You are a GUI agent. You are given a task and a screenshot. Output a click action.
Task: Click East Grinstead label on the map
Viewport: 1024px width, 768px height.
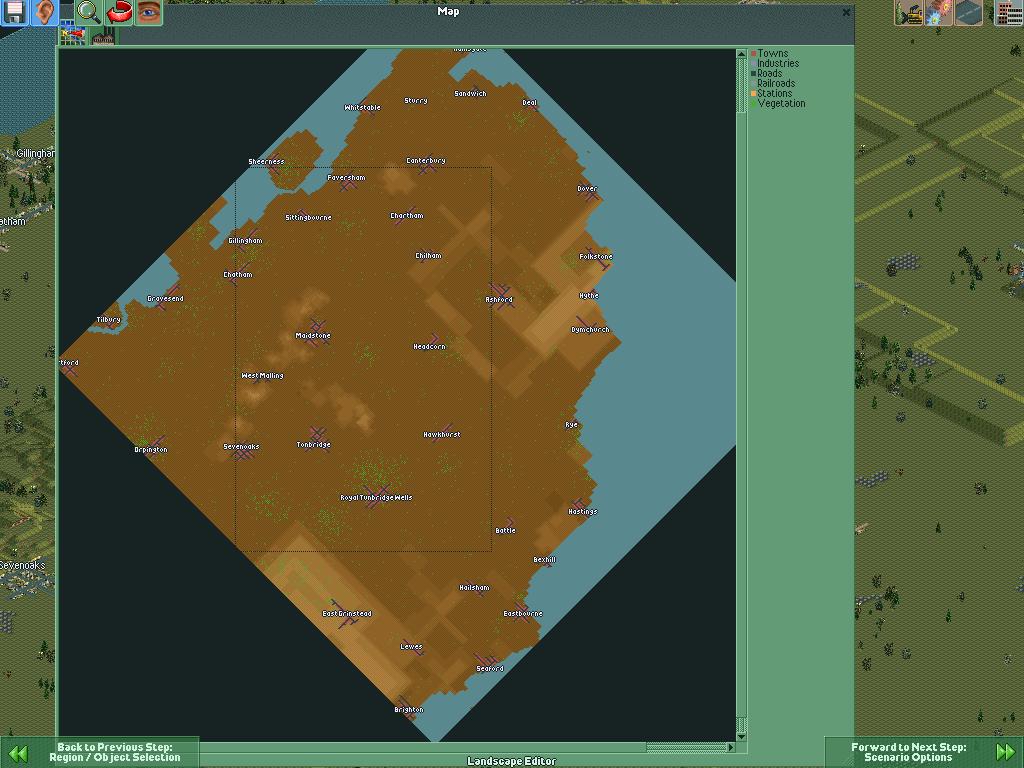(347, 614)
